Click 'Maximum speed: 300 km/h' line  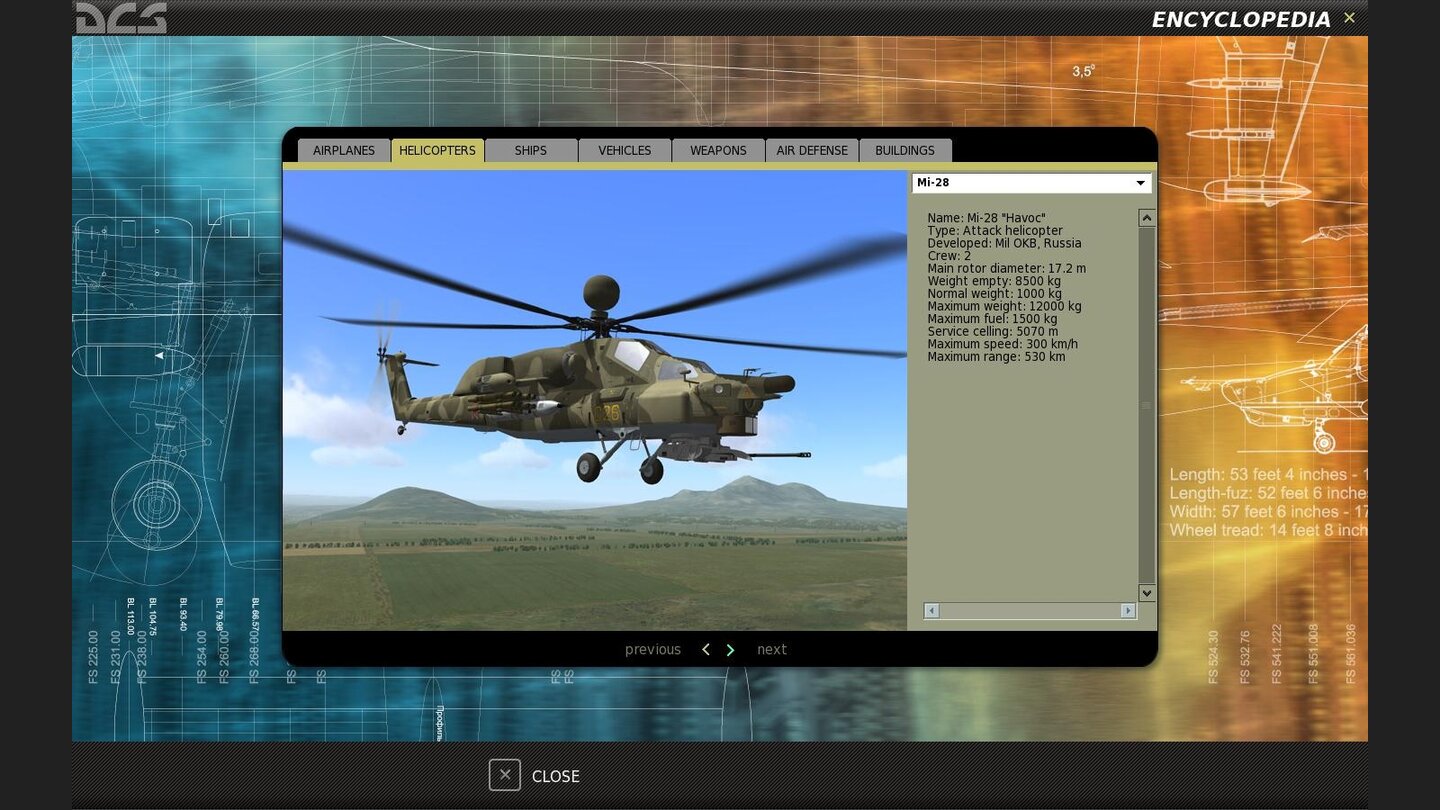point(1002,344)
